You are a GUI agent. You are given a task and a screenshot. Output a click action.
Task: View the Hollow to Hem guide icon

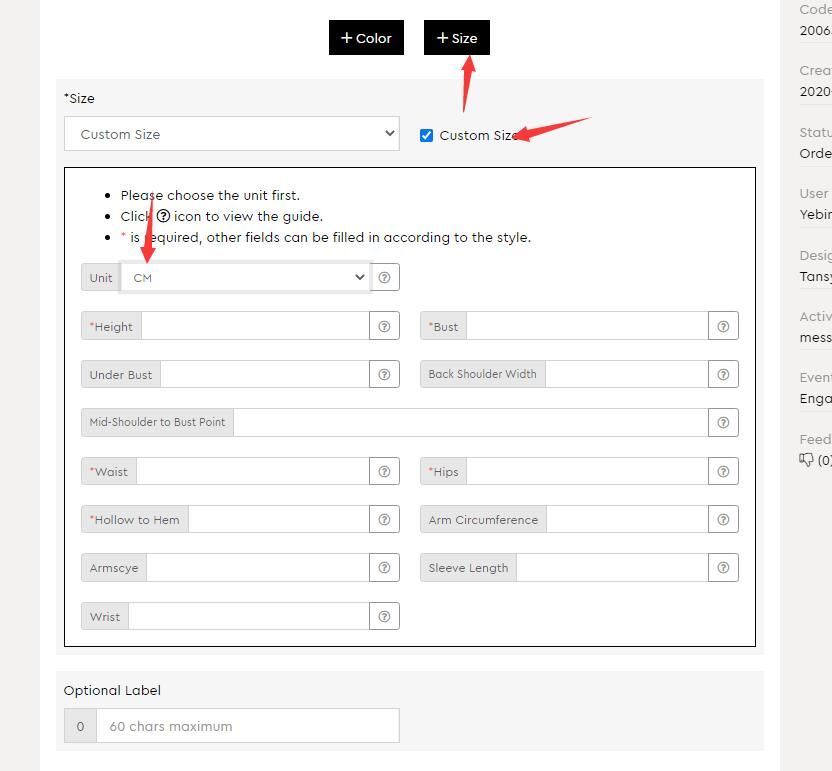pos(384,519)
